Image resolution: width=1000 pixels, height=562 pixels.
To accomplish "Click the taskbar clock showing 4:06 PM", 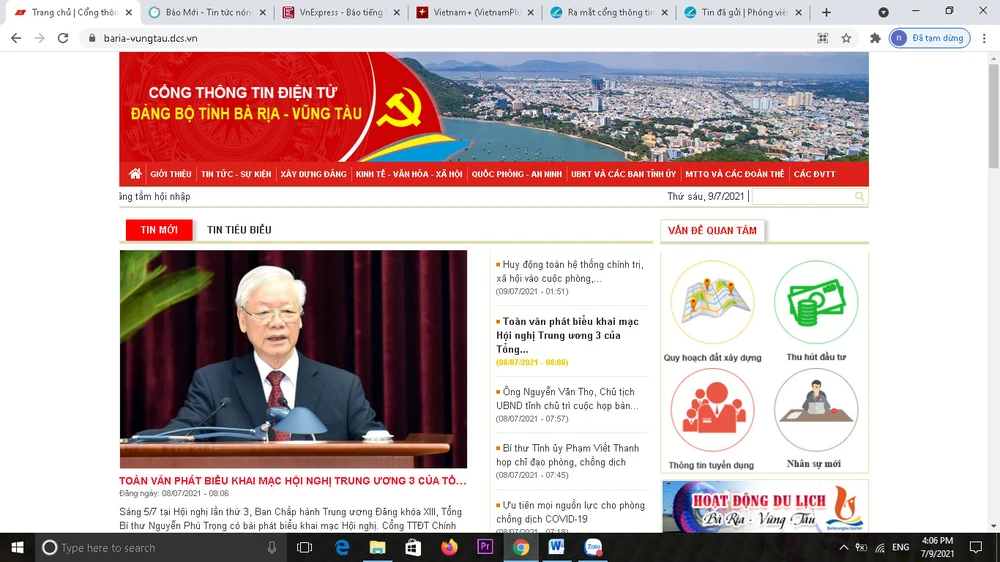I will point(937,547).
